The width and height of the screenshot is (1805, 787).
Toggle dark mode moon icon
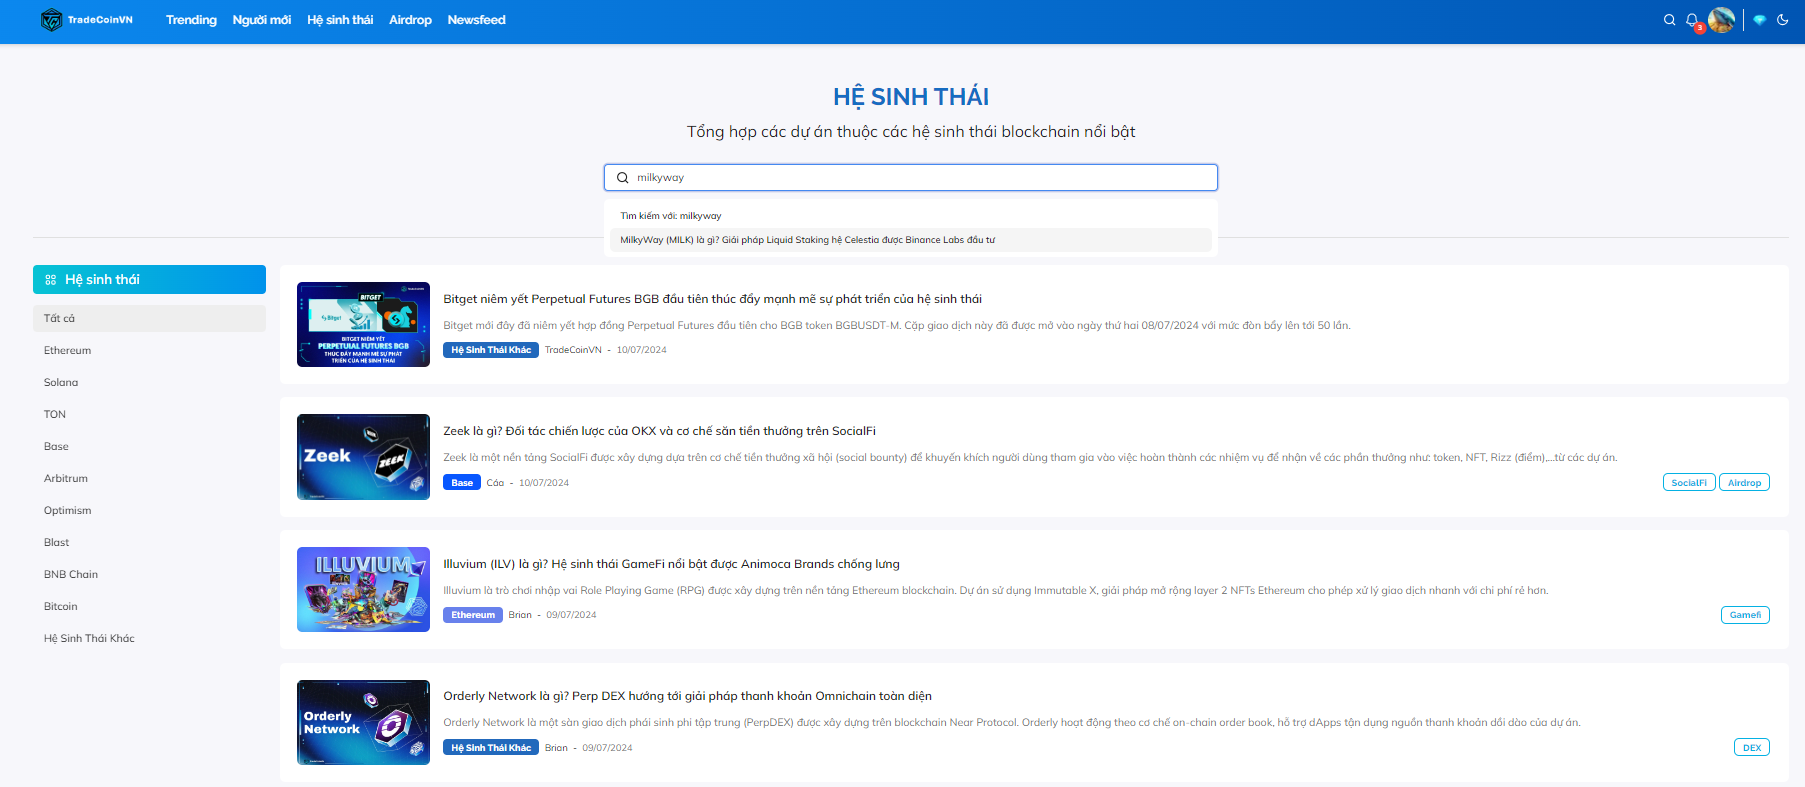[x=1782, y=20]
